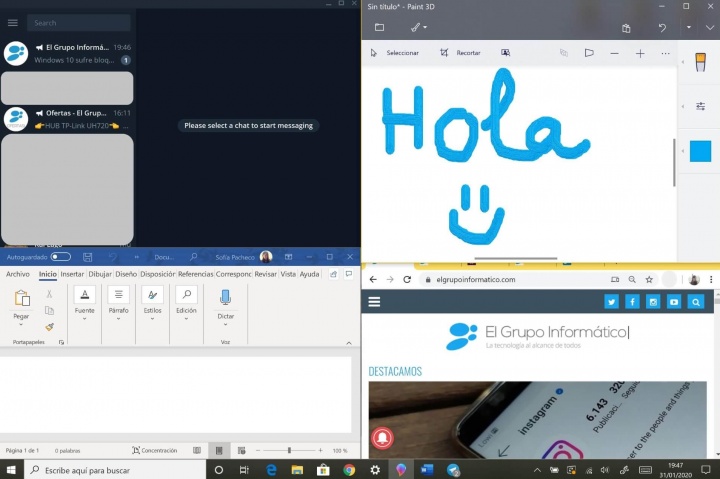Zoom in with Paint 3D plus
720x479 pixels.
click(x=640, y=54)
